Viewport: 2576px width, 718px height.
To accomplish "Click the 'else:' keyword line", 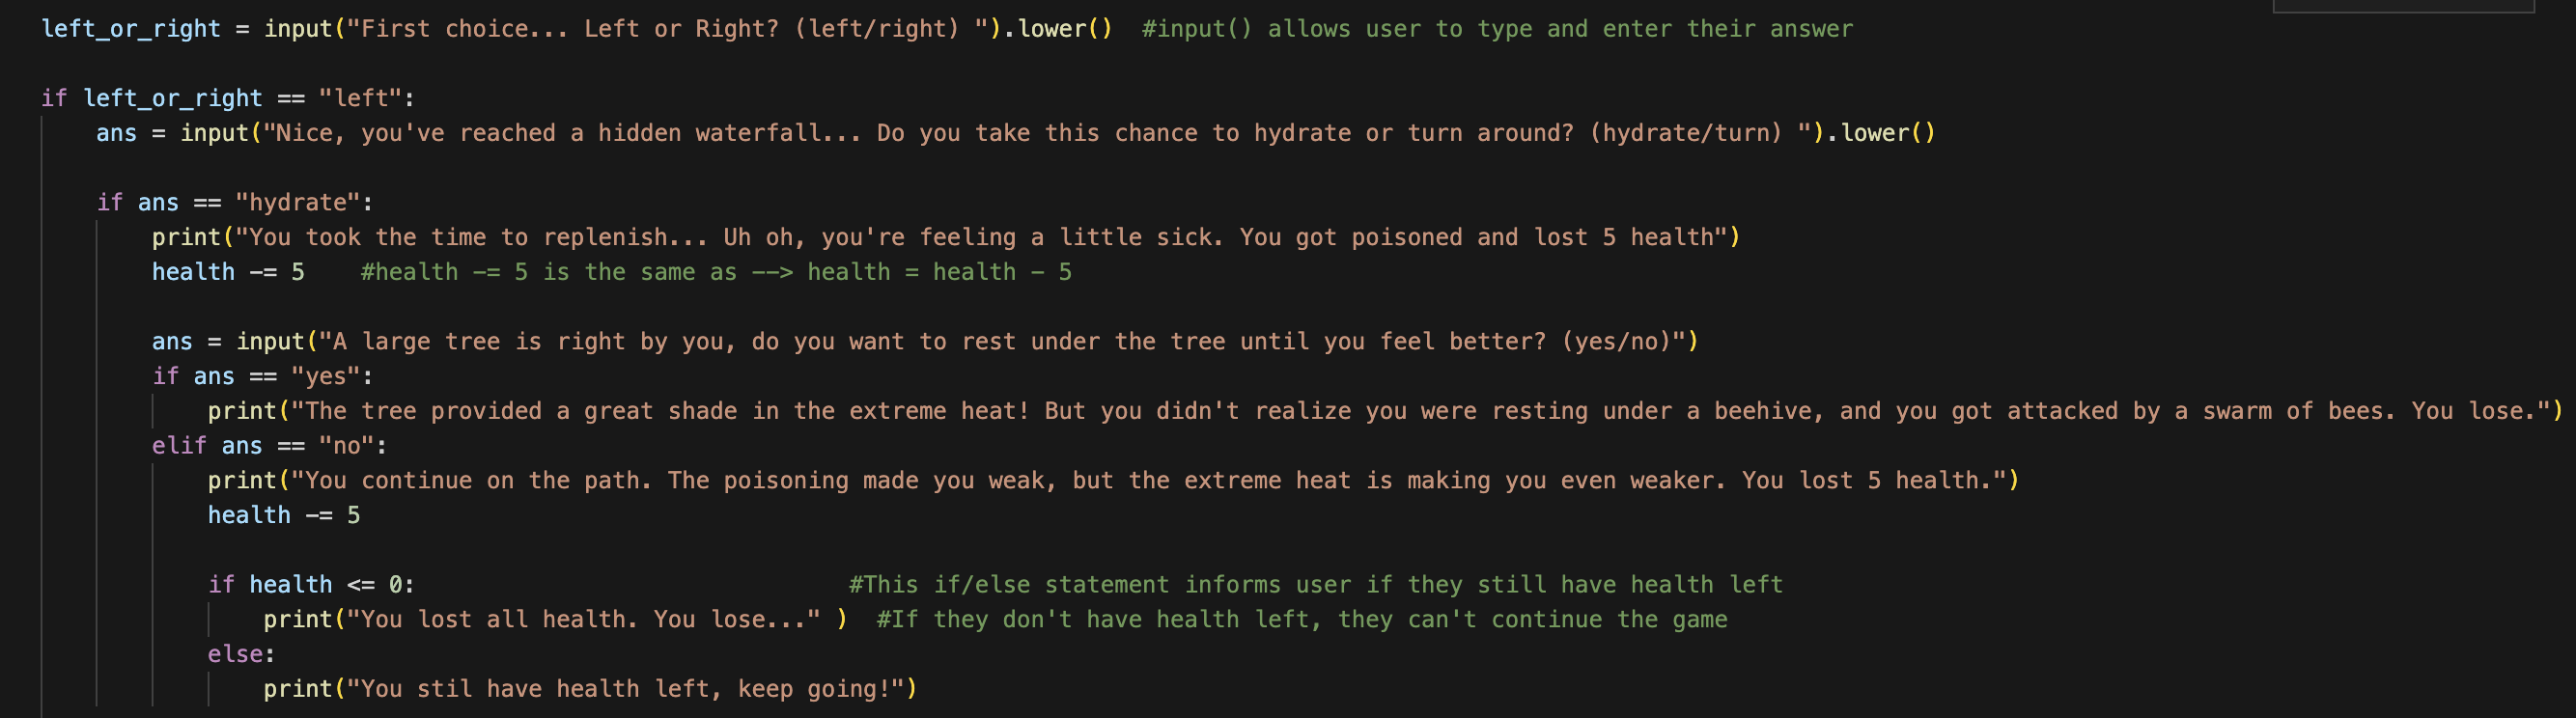I will 241,654.
